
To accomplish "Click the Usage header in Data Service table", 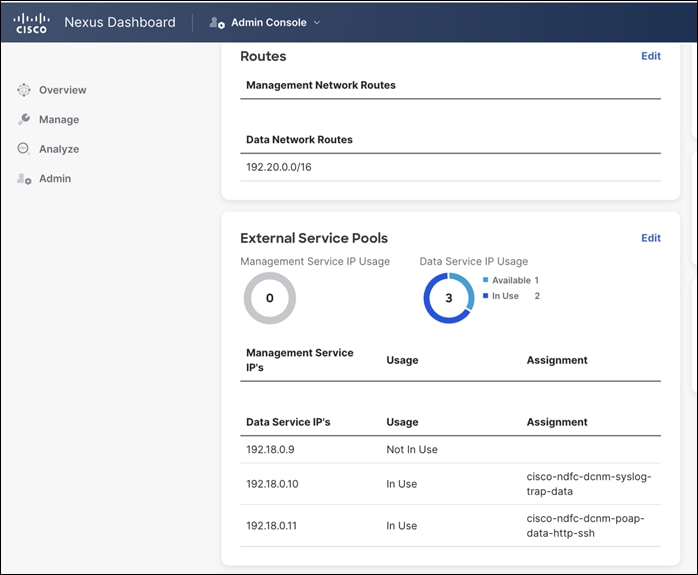I will click(402, 422).
